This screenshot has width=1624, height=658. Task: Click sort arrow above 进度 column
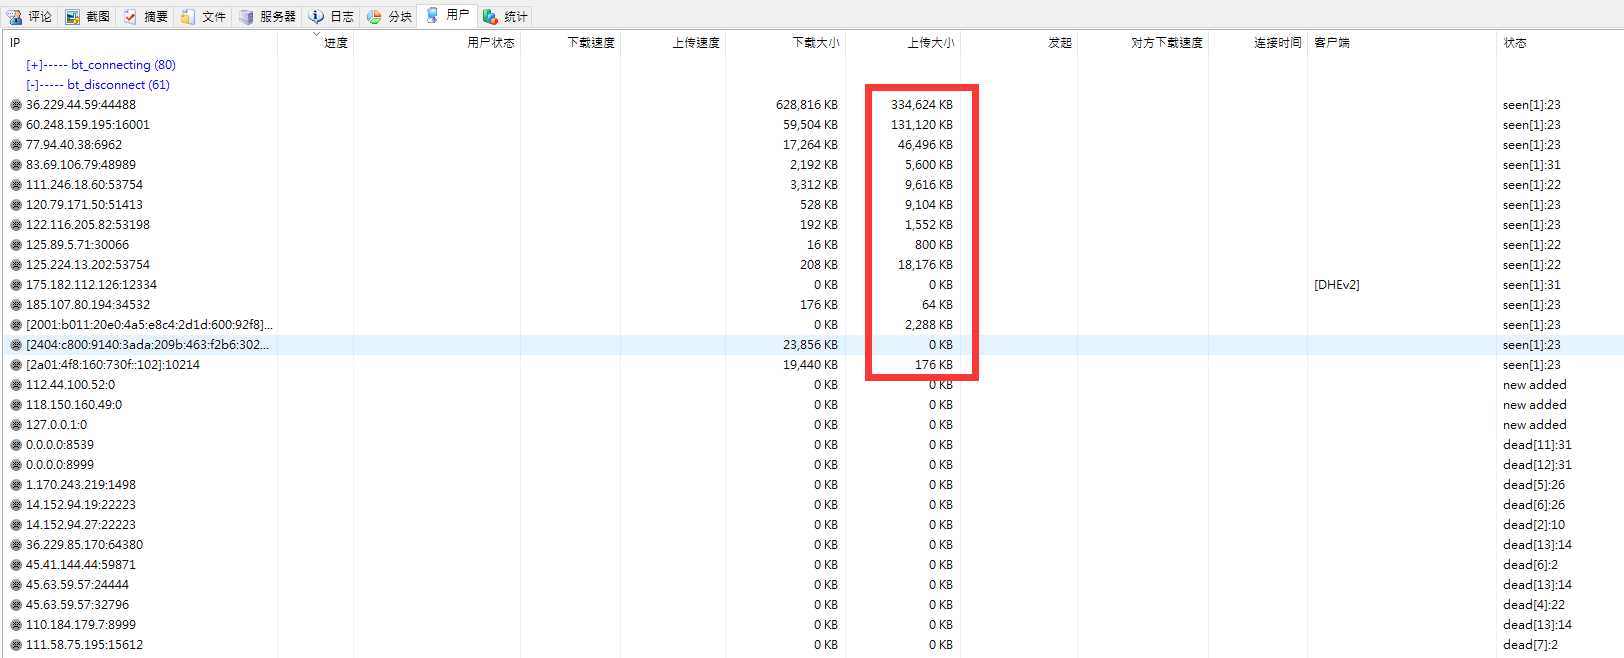[x=316, y=34]
